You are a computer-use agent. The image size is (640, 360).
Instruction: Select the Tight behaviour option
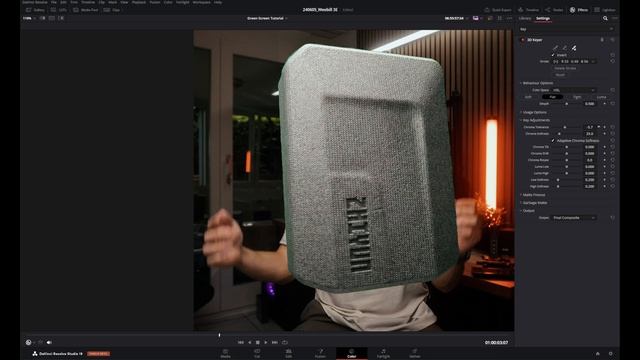(577, 97)
